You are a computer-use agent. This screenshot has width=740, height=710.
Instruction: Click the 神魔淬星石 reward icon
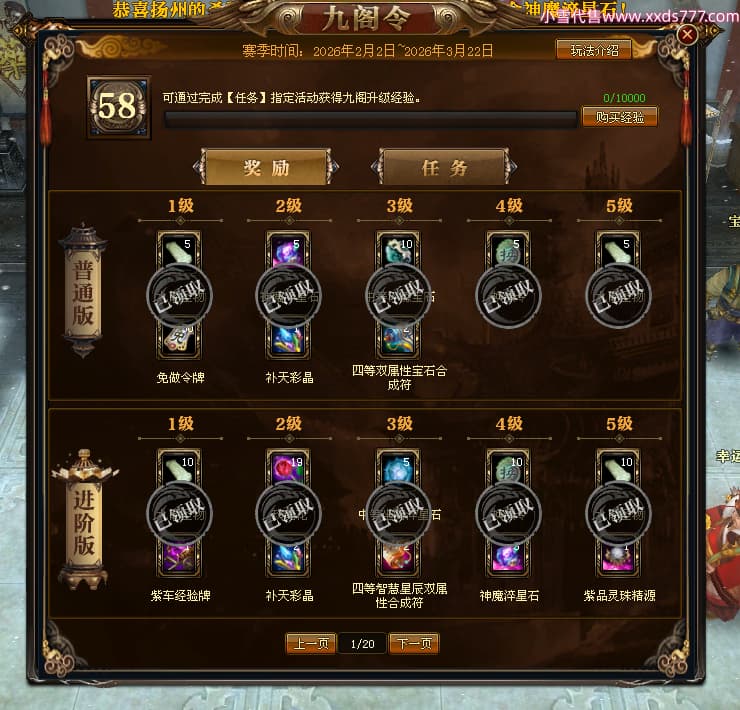[x=508, y=559]
